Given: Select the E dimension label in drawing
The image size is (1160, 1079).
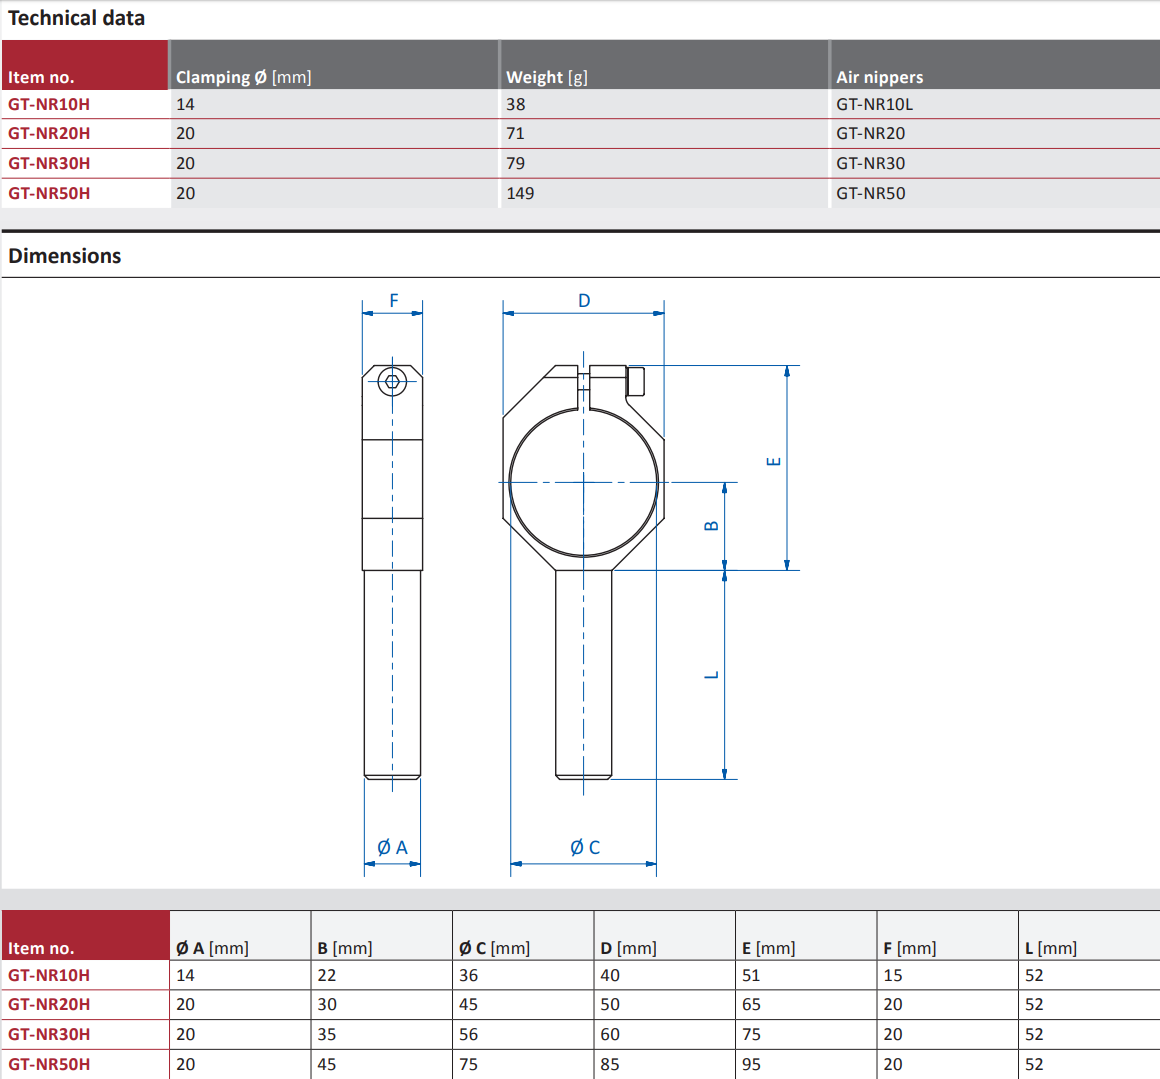Looking at the screenshot, I should 773,461.
